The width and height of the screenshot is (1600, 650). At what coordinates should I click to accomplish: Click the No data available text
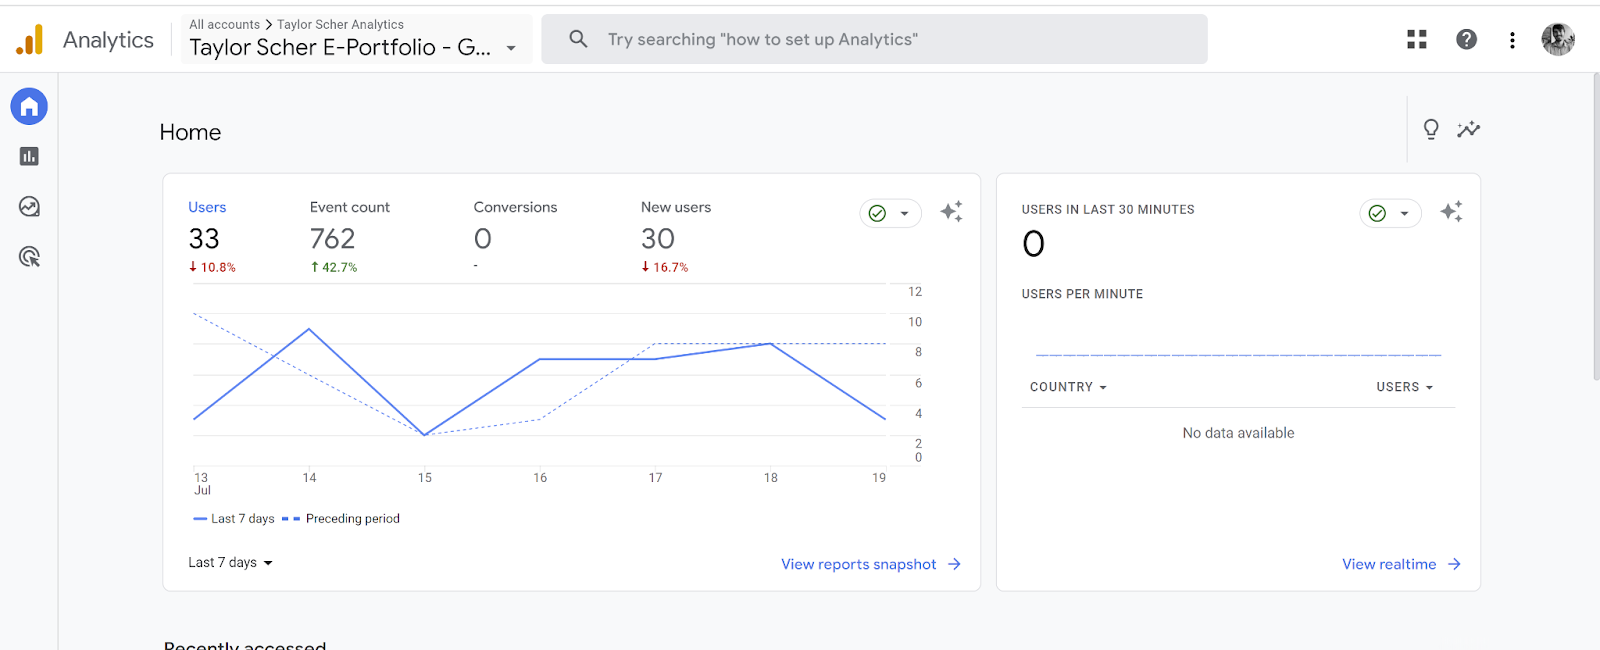(1238, 433)
